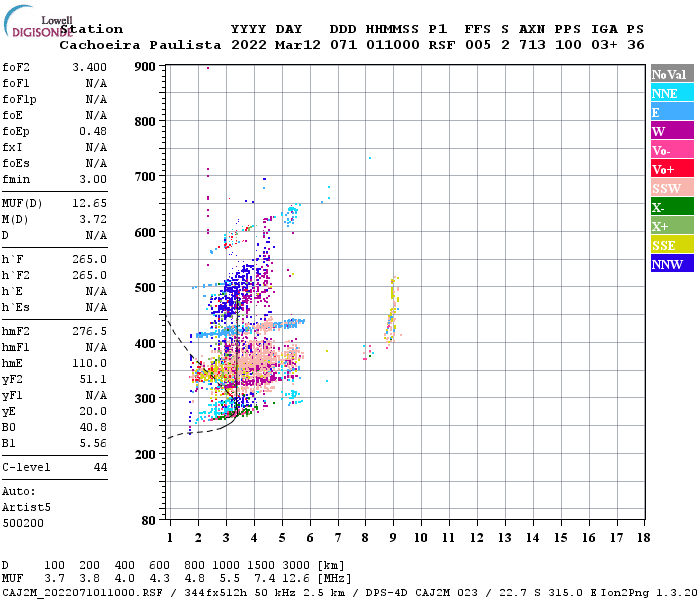
Task: Click the 500 km height axis label
Action: click(x=145, y=288)
